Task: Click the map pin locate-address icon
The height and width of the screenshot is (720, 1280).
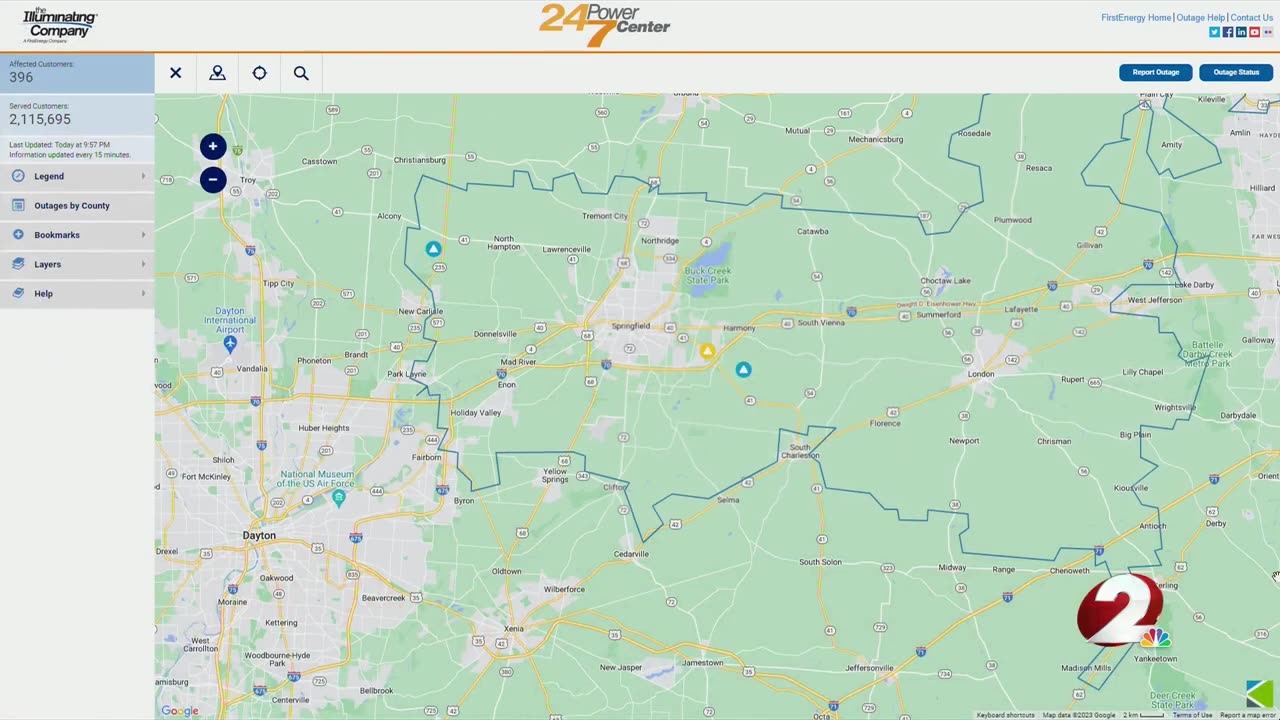Action: [x=217, y=73]
